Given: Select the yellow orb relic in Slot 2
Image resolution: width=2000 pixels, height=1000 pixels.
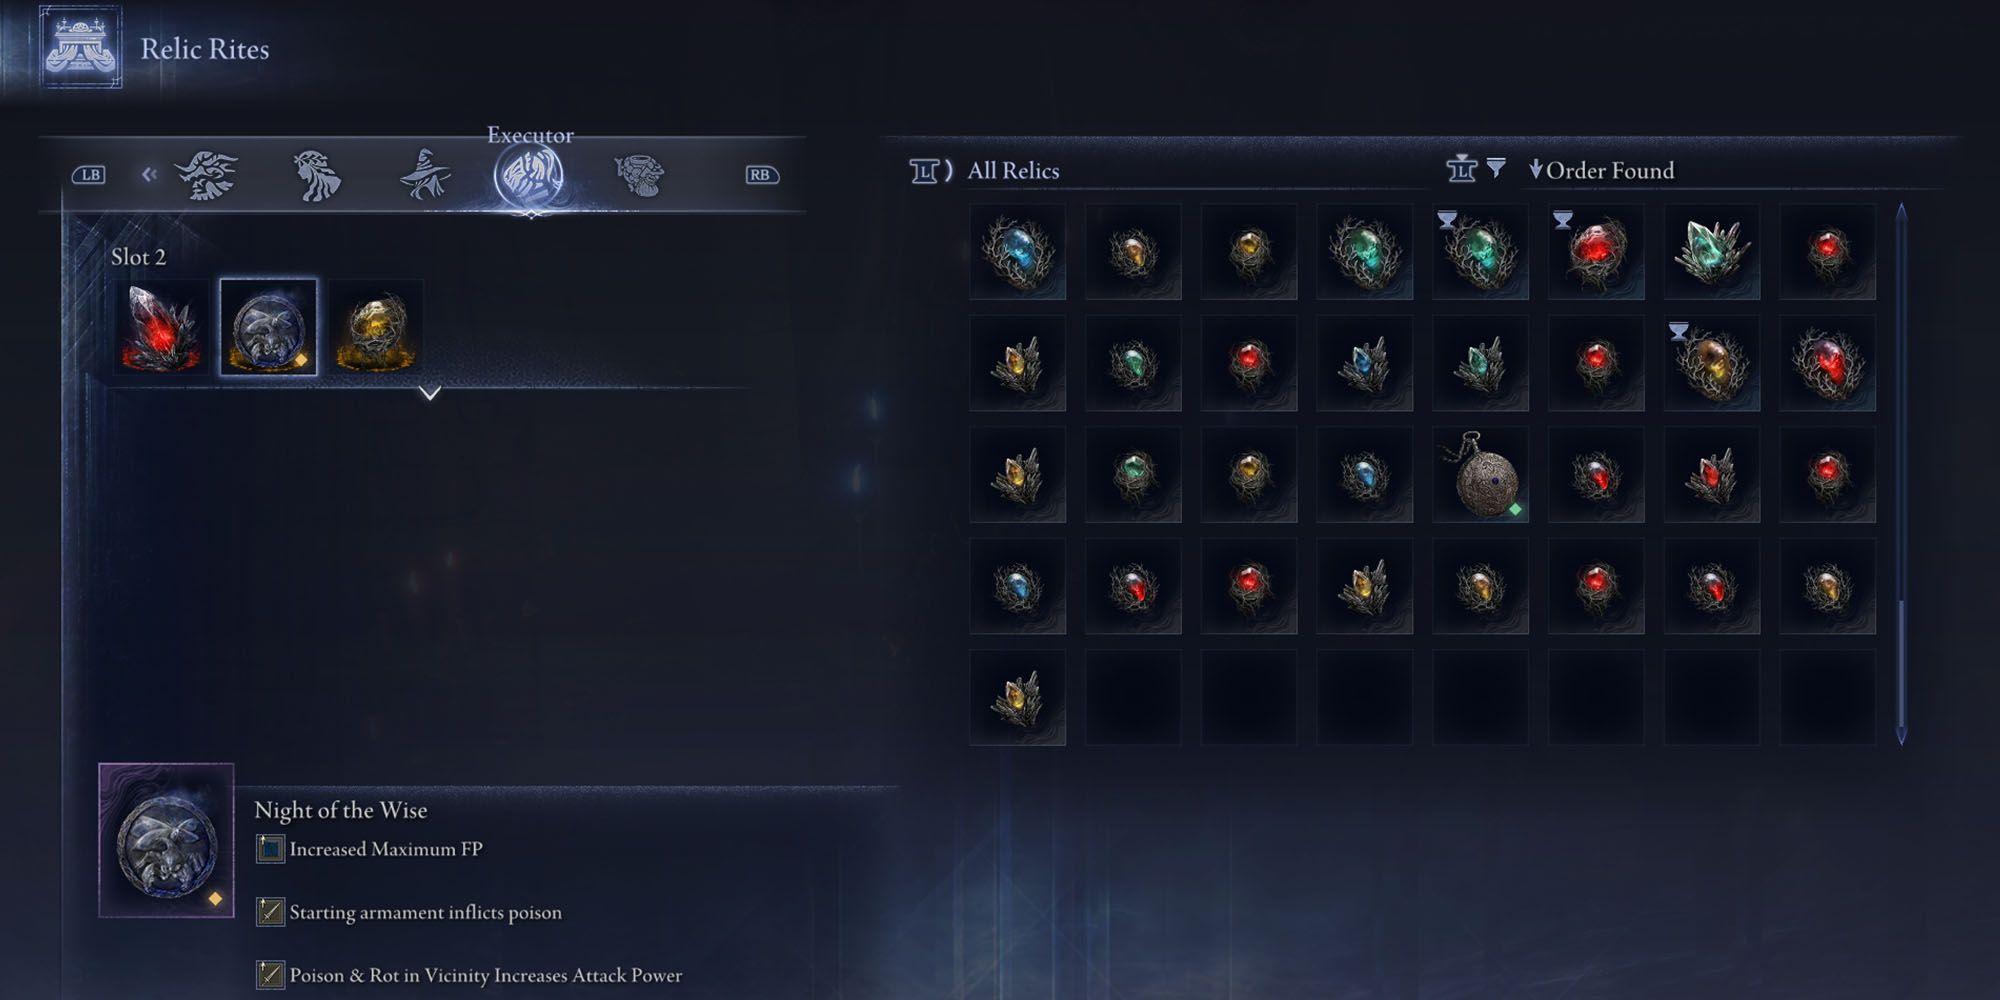Looking at the screenshot, I should pos(375,328).
